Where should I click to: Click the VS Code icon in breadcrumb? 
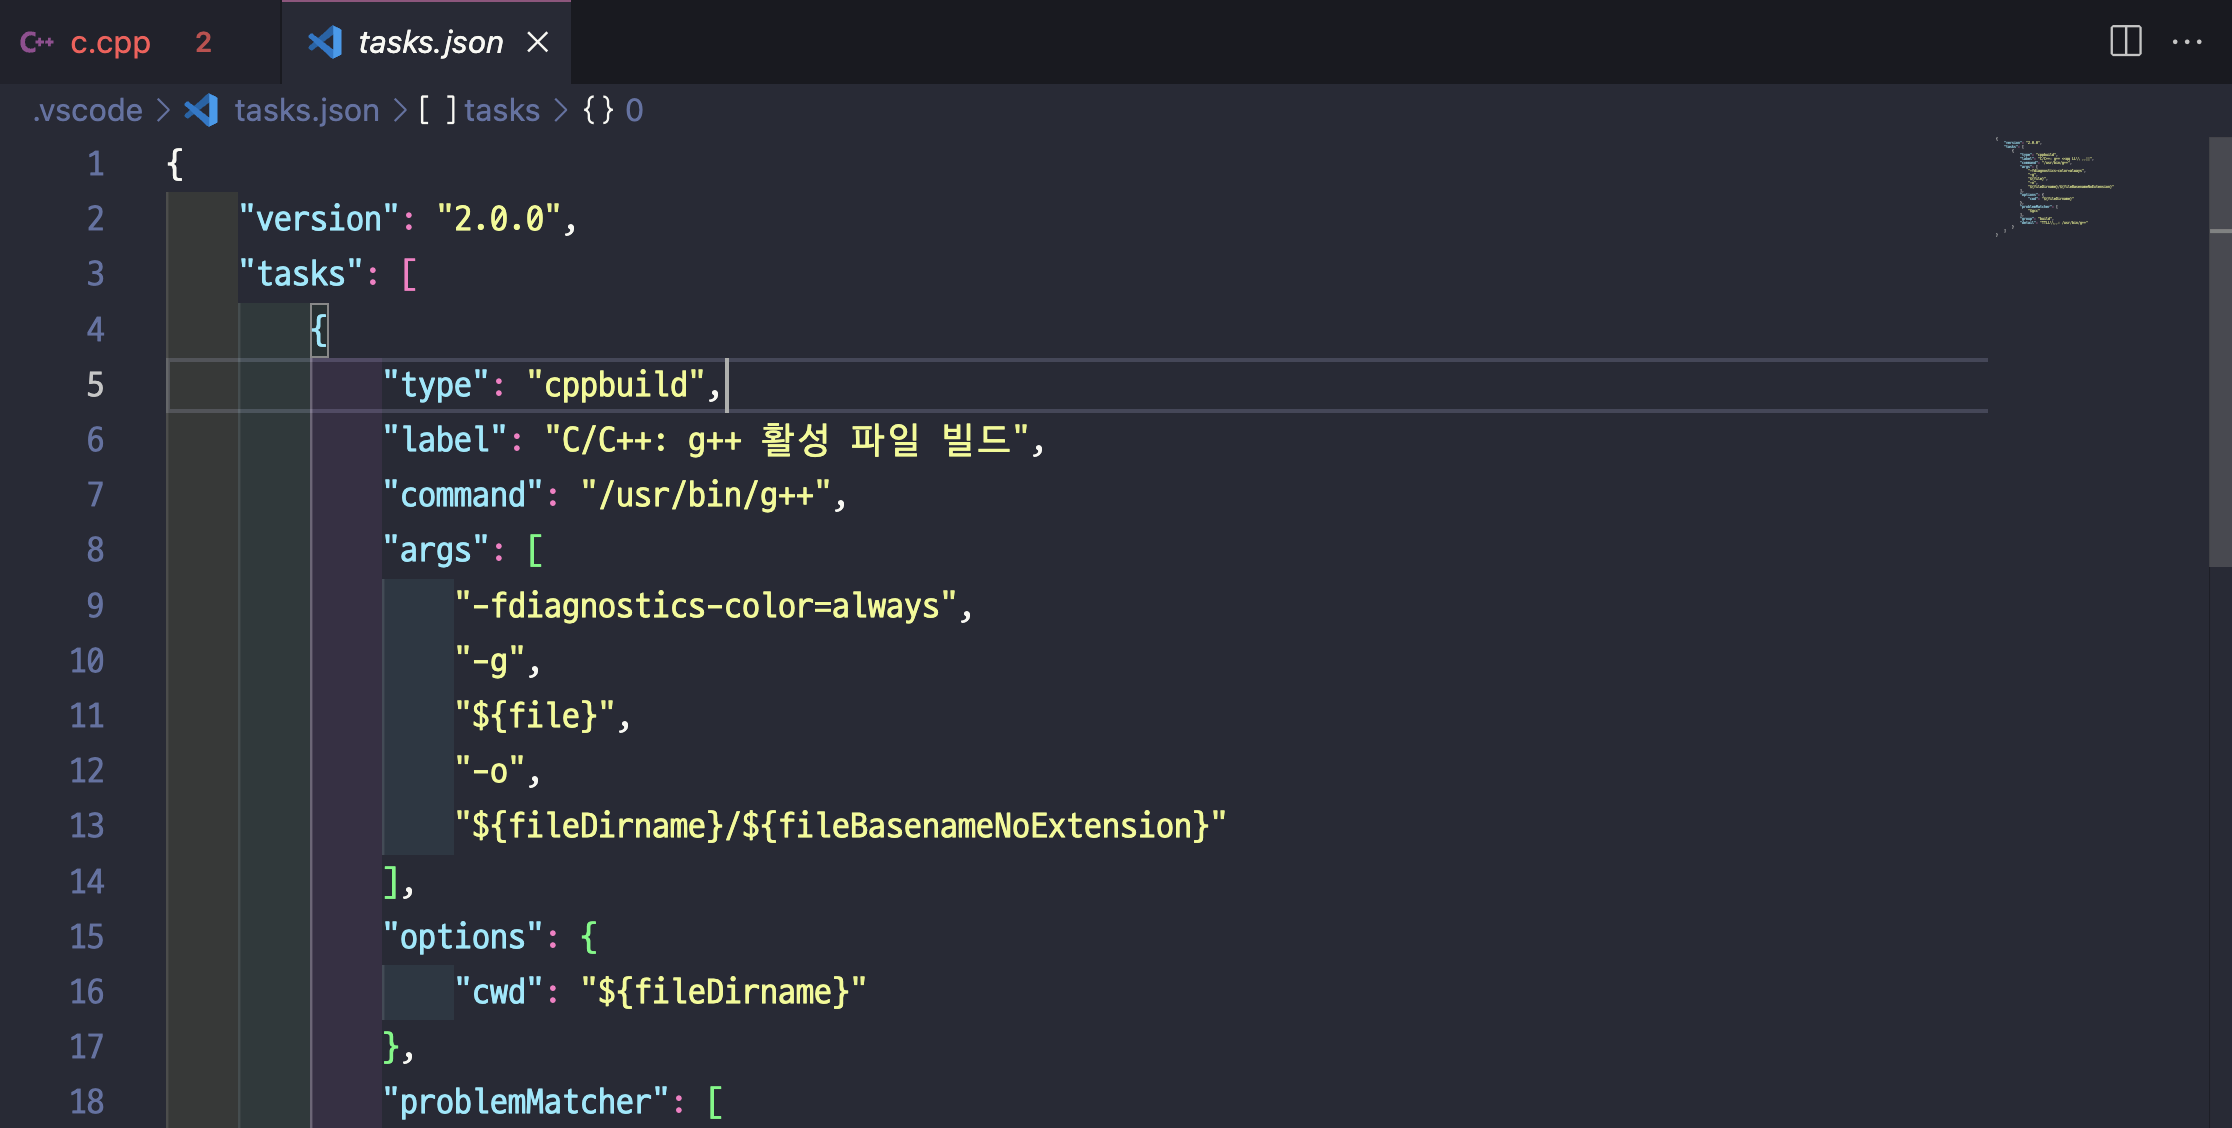tap(202, 110)
